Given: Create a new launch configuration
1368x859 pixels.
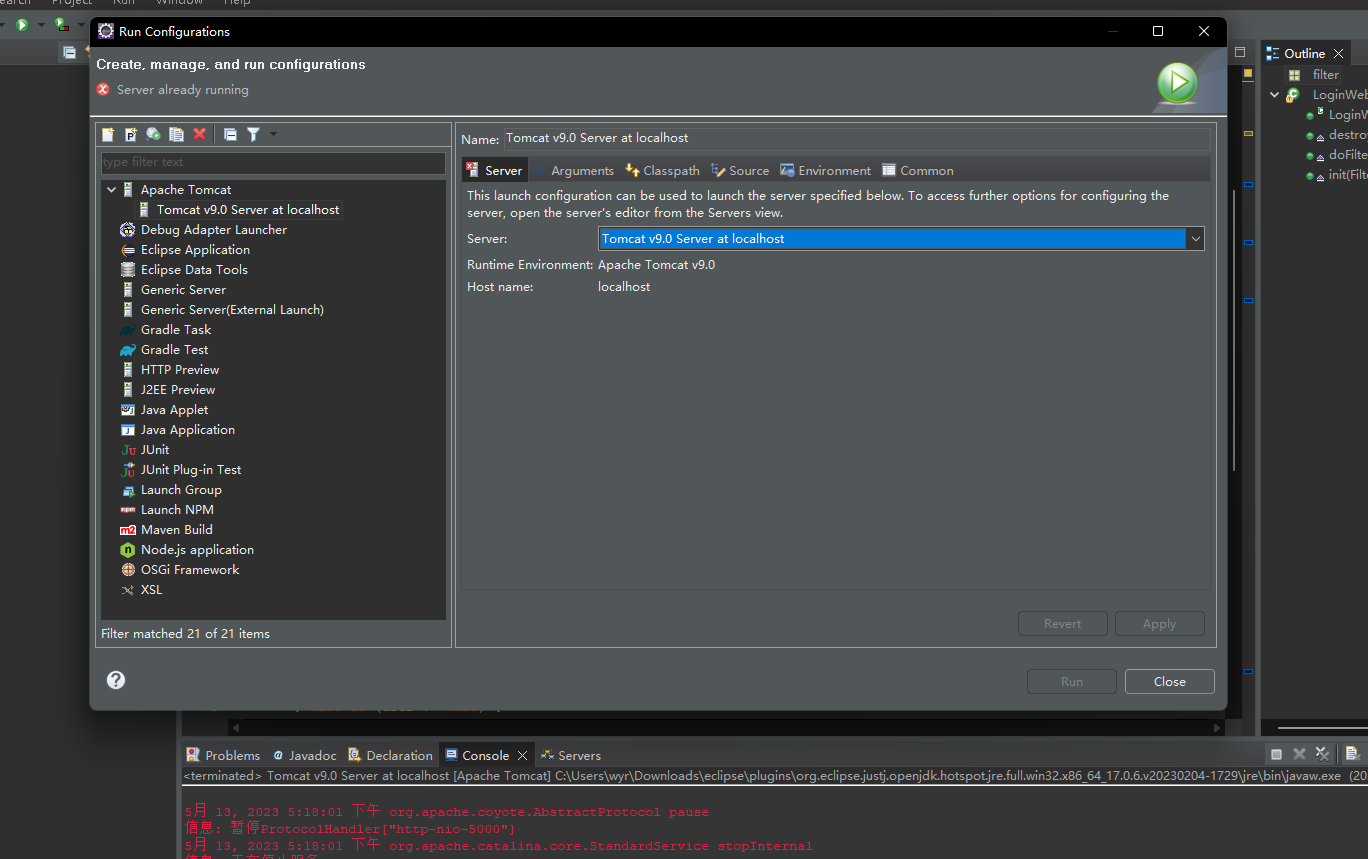Looking at the screenshot, I should pyautogui.click(x=108, y=134).
